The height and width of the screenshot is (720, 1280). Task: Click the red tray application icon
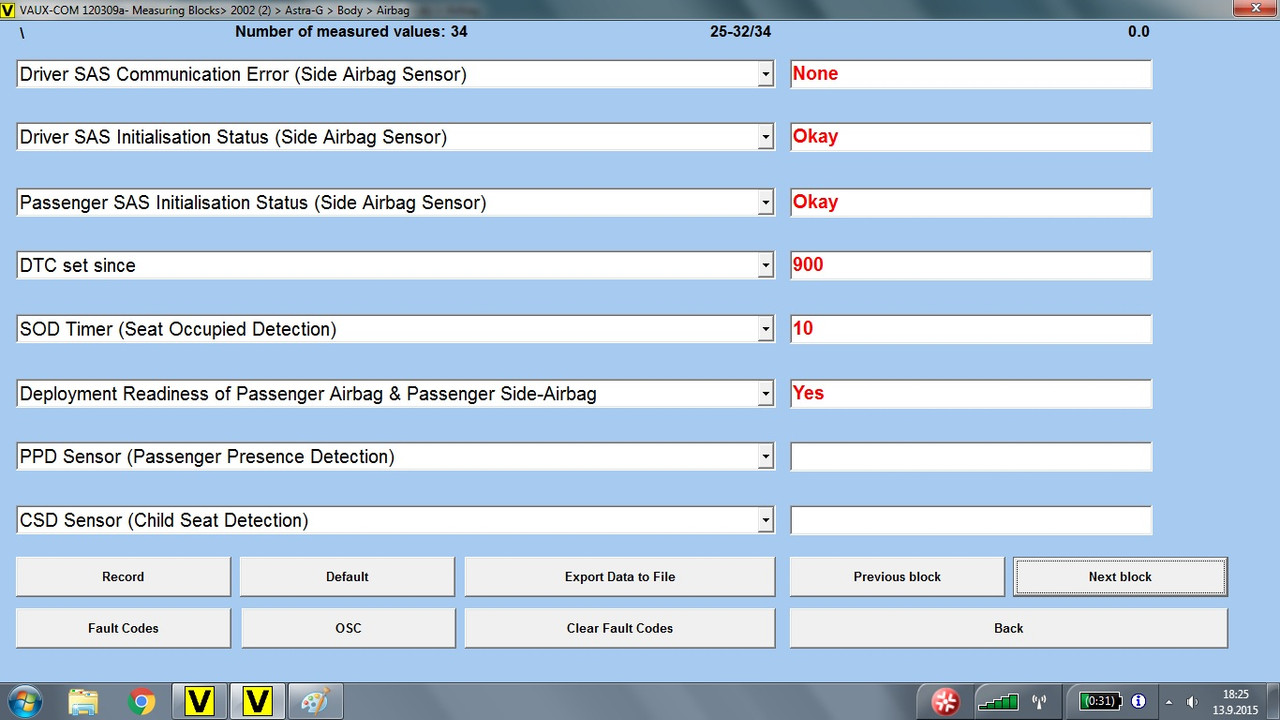[946, 702]
